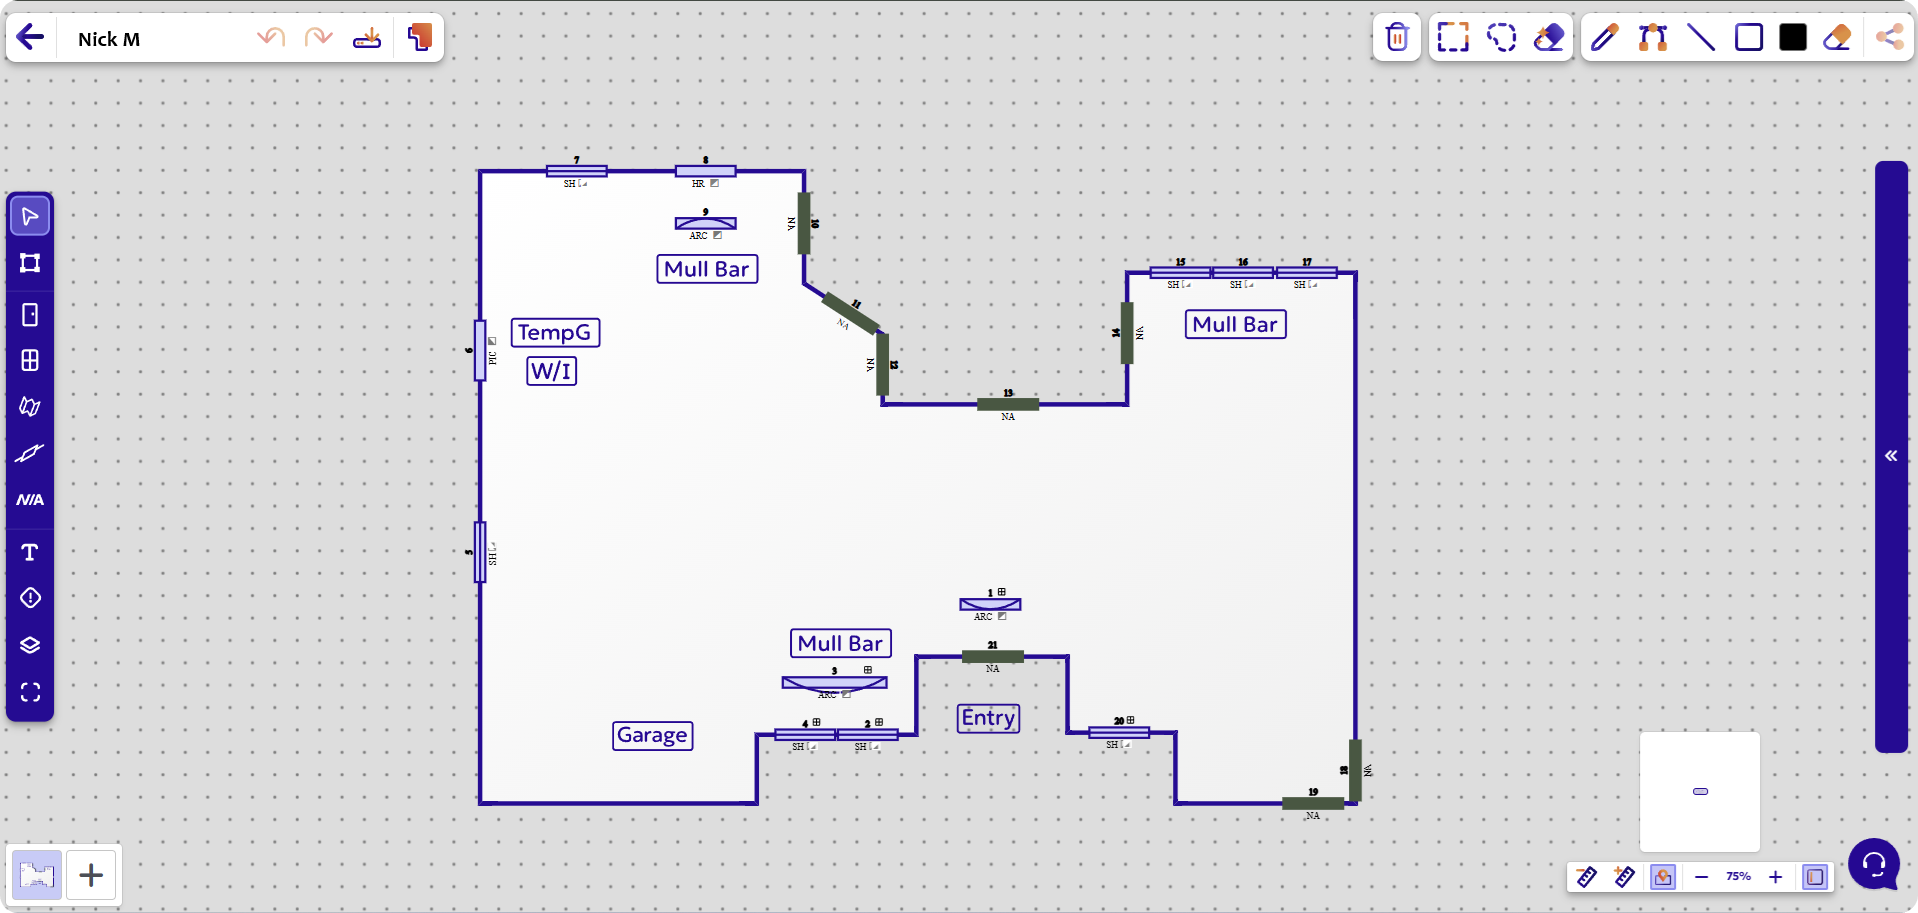Select the N/A marker tool
Screen dimensions: 1918x913
pos(30,499)
